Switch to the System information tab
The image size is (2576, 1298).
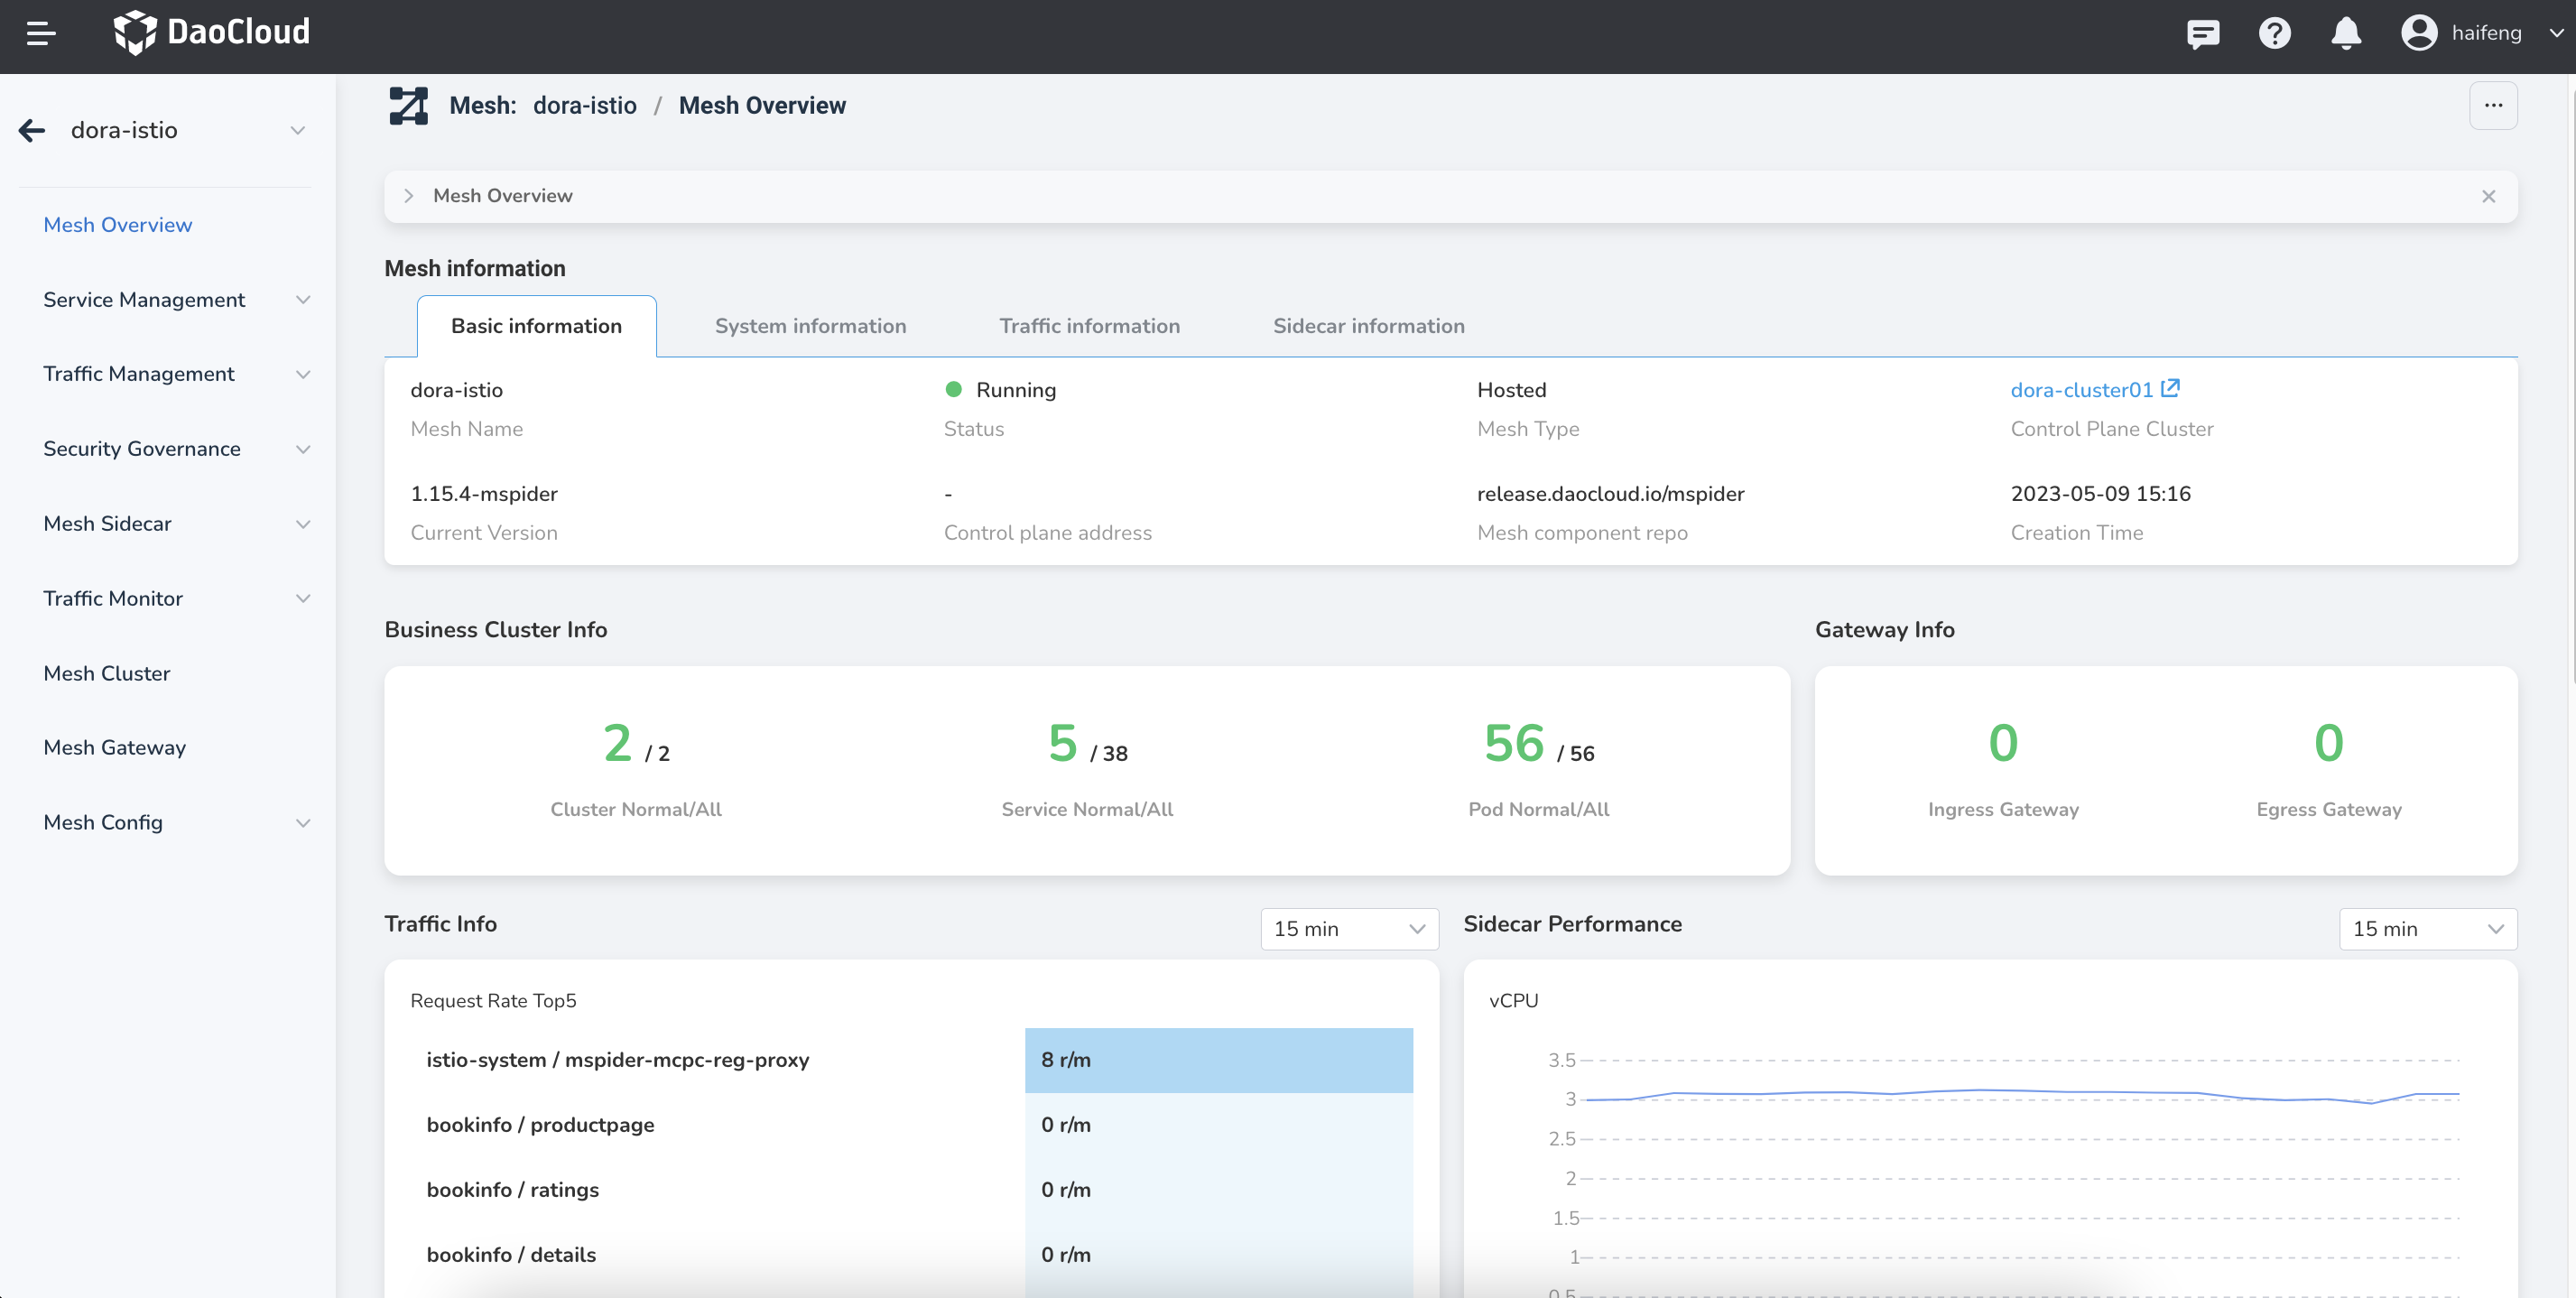810,326
